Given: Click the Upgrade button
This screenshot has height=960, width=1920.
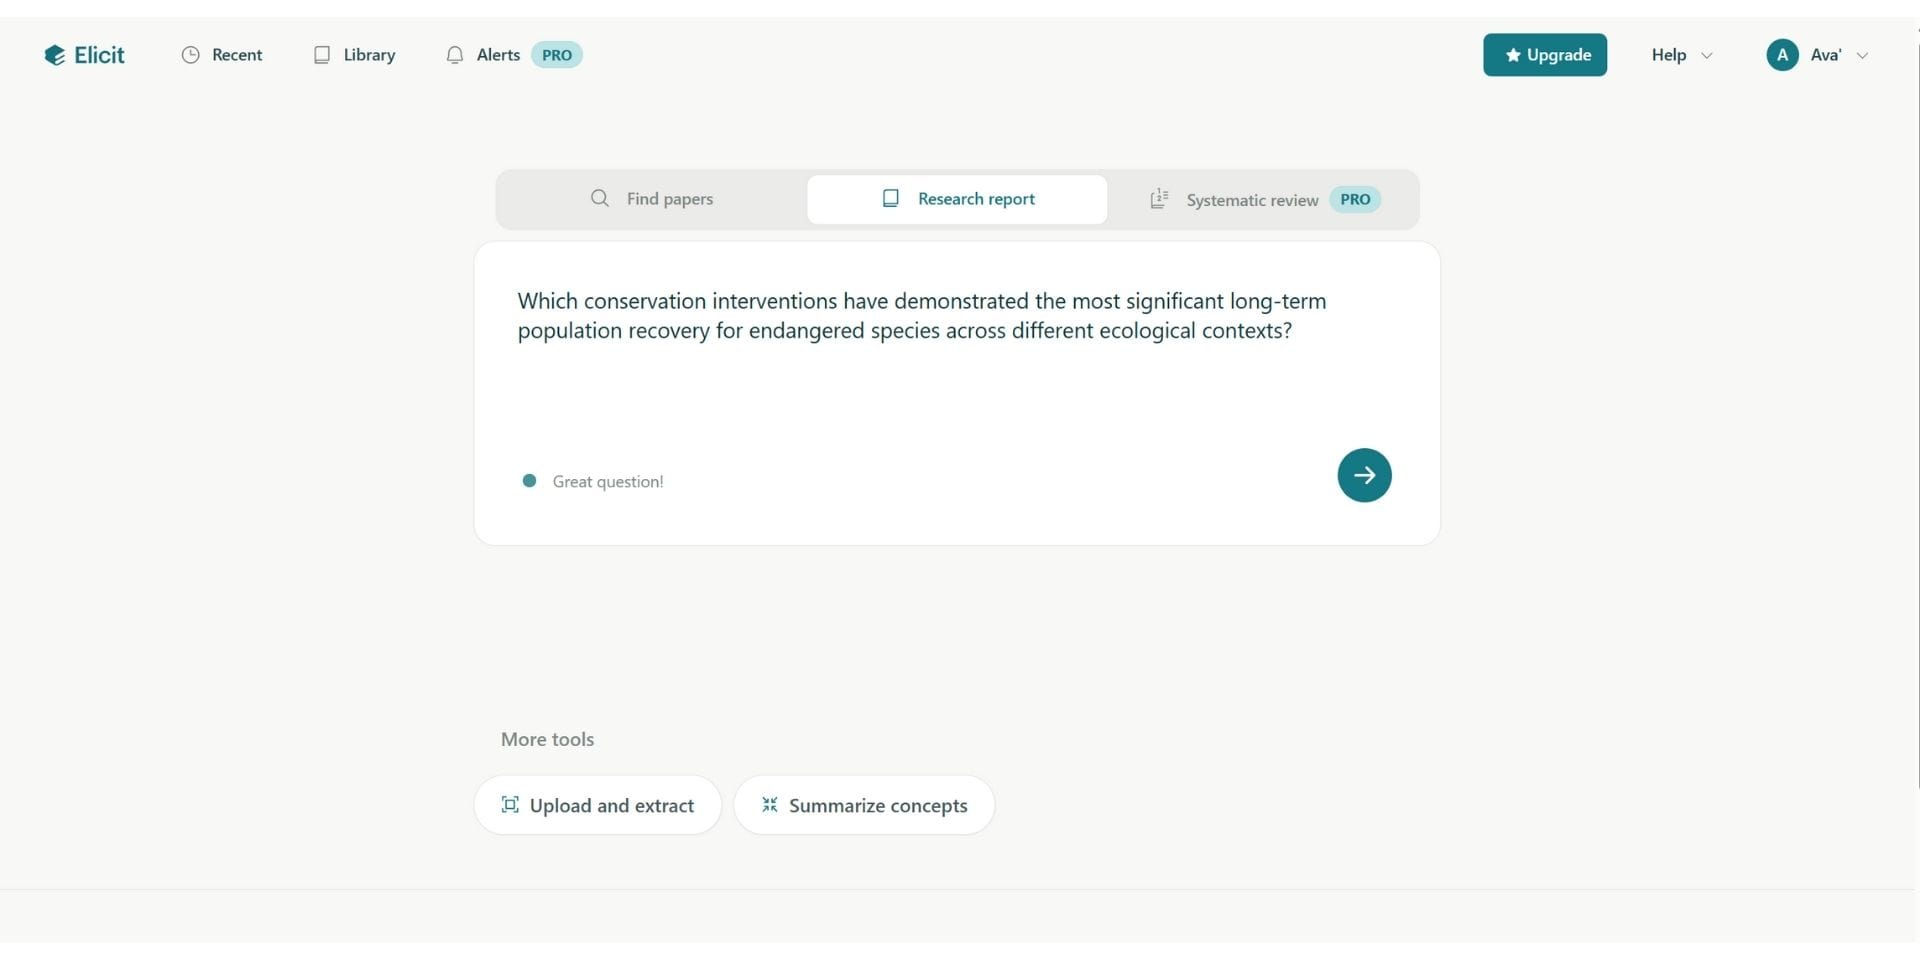Looking at the screenshot, I should (x=1545, y=55).
